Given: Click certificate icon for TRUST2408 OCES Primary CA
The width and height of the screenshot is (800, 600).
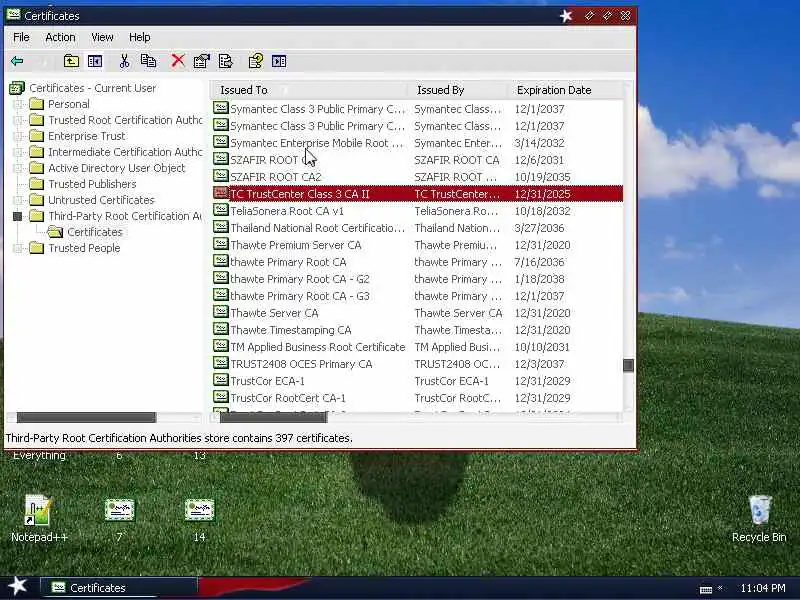Looking at the screenshot, I should click(220, 363).
